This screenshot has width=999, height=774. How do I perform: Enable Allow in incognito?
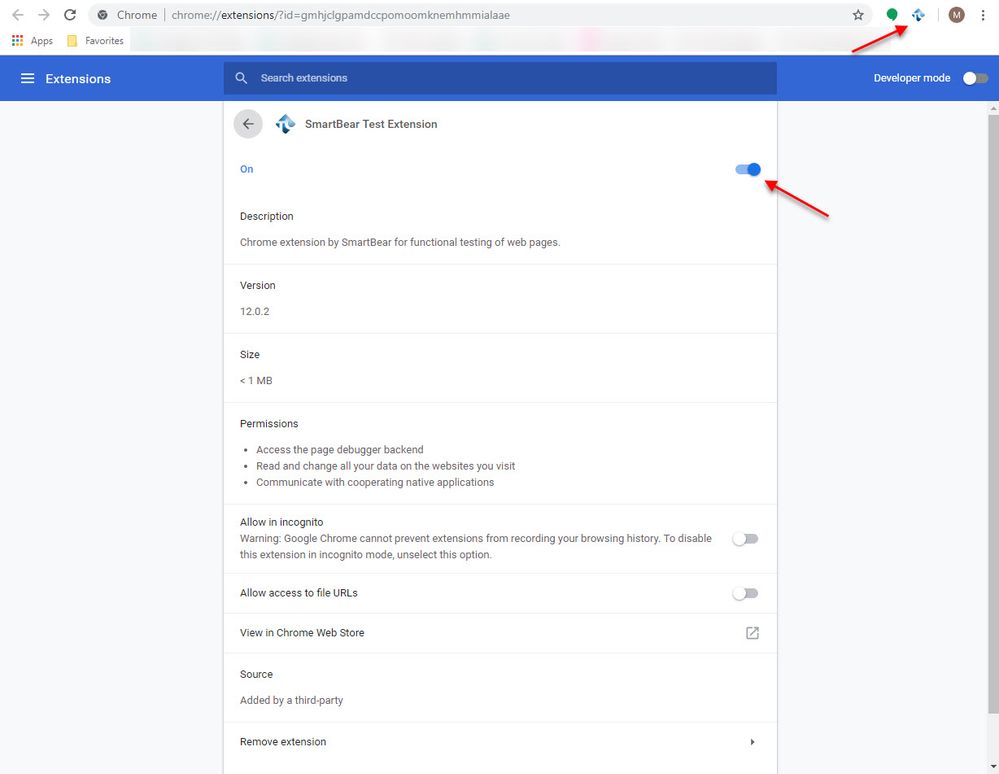(746, 539)
